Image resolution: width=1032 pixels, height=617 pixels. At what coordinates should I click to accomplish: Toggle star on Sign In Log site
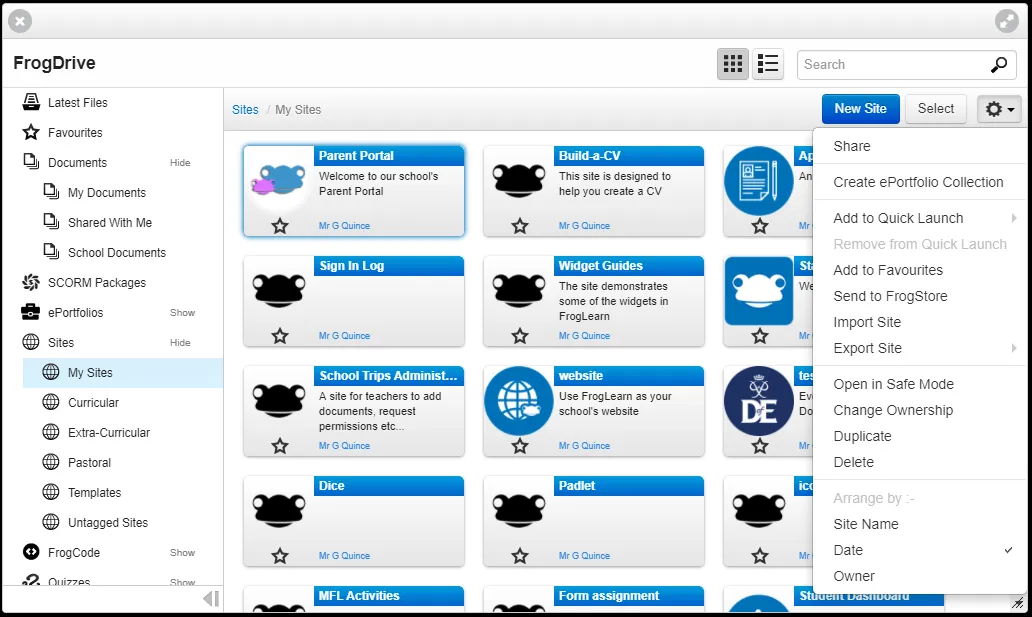tap(280, 336)
